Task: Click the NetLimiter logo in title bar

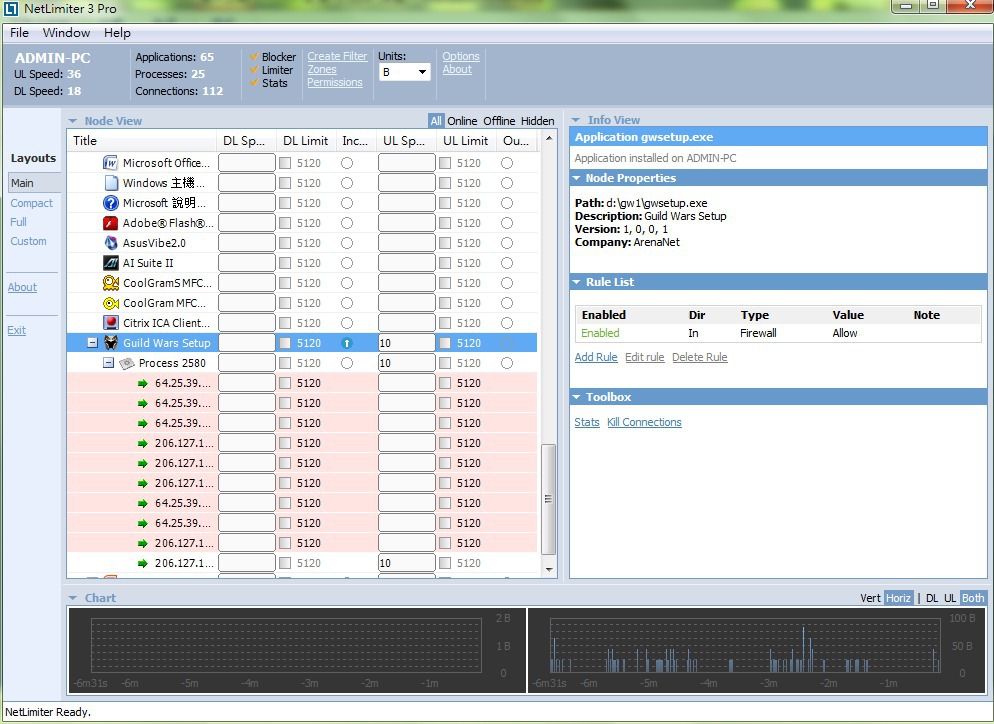Action: click(11, 8)
